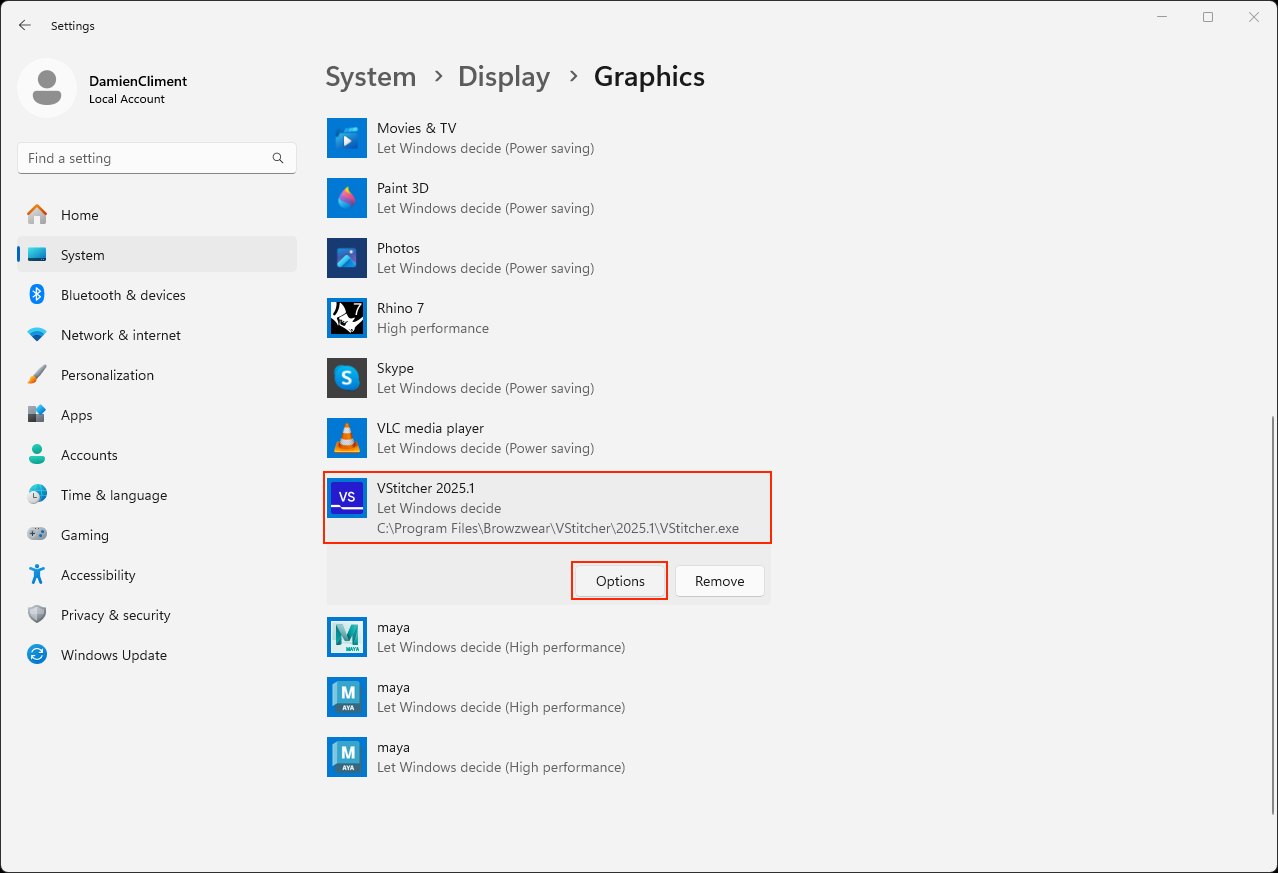Click the Find a setting search box

point(157,158)
